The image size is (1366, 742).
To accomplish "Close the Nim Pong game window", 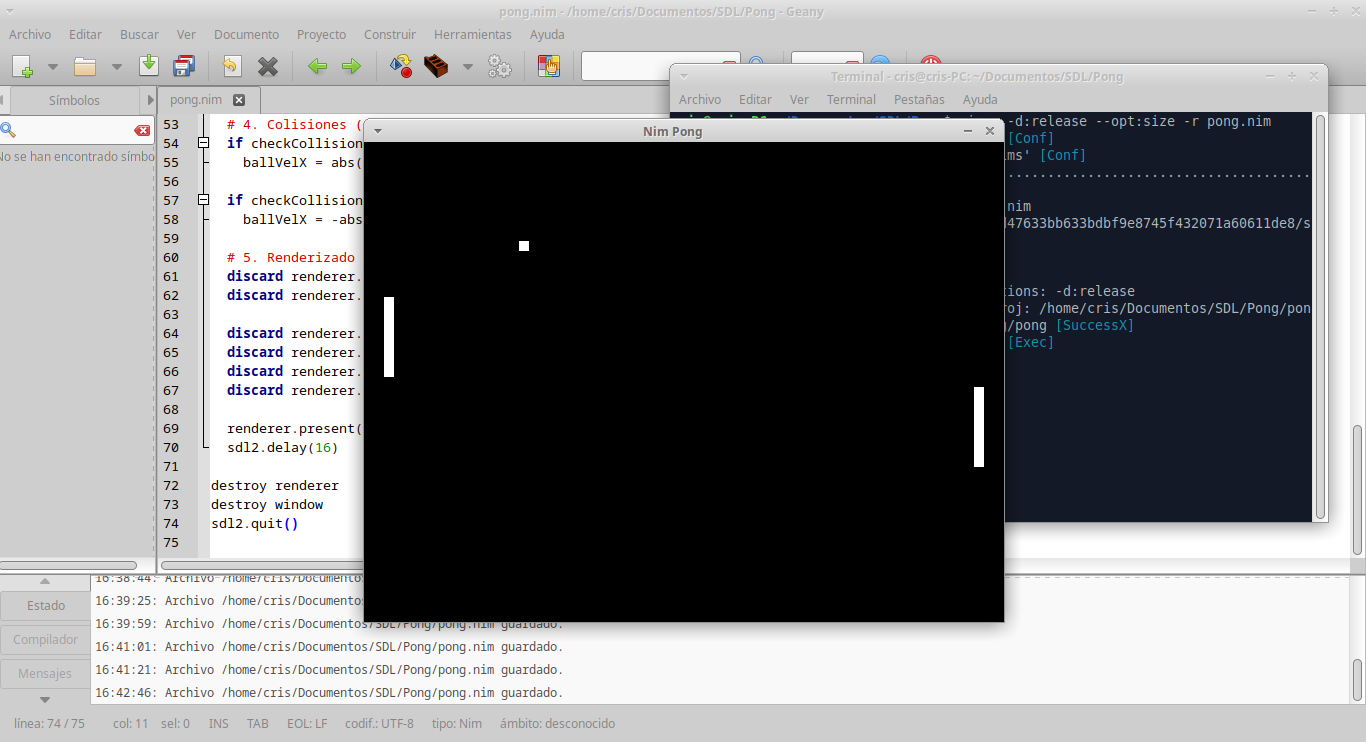I will click(x=990, y=131).
